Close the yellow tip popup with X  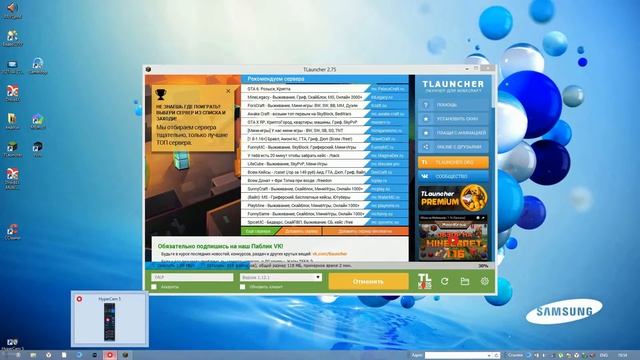tap(228, 91)
